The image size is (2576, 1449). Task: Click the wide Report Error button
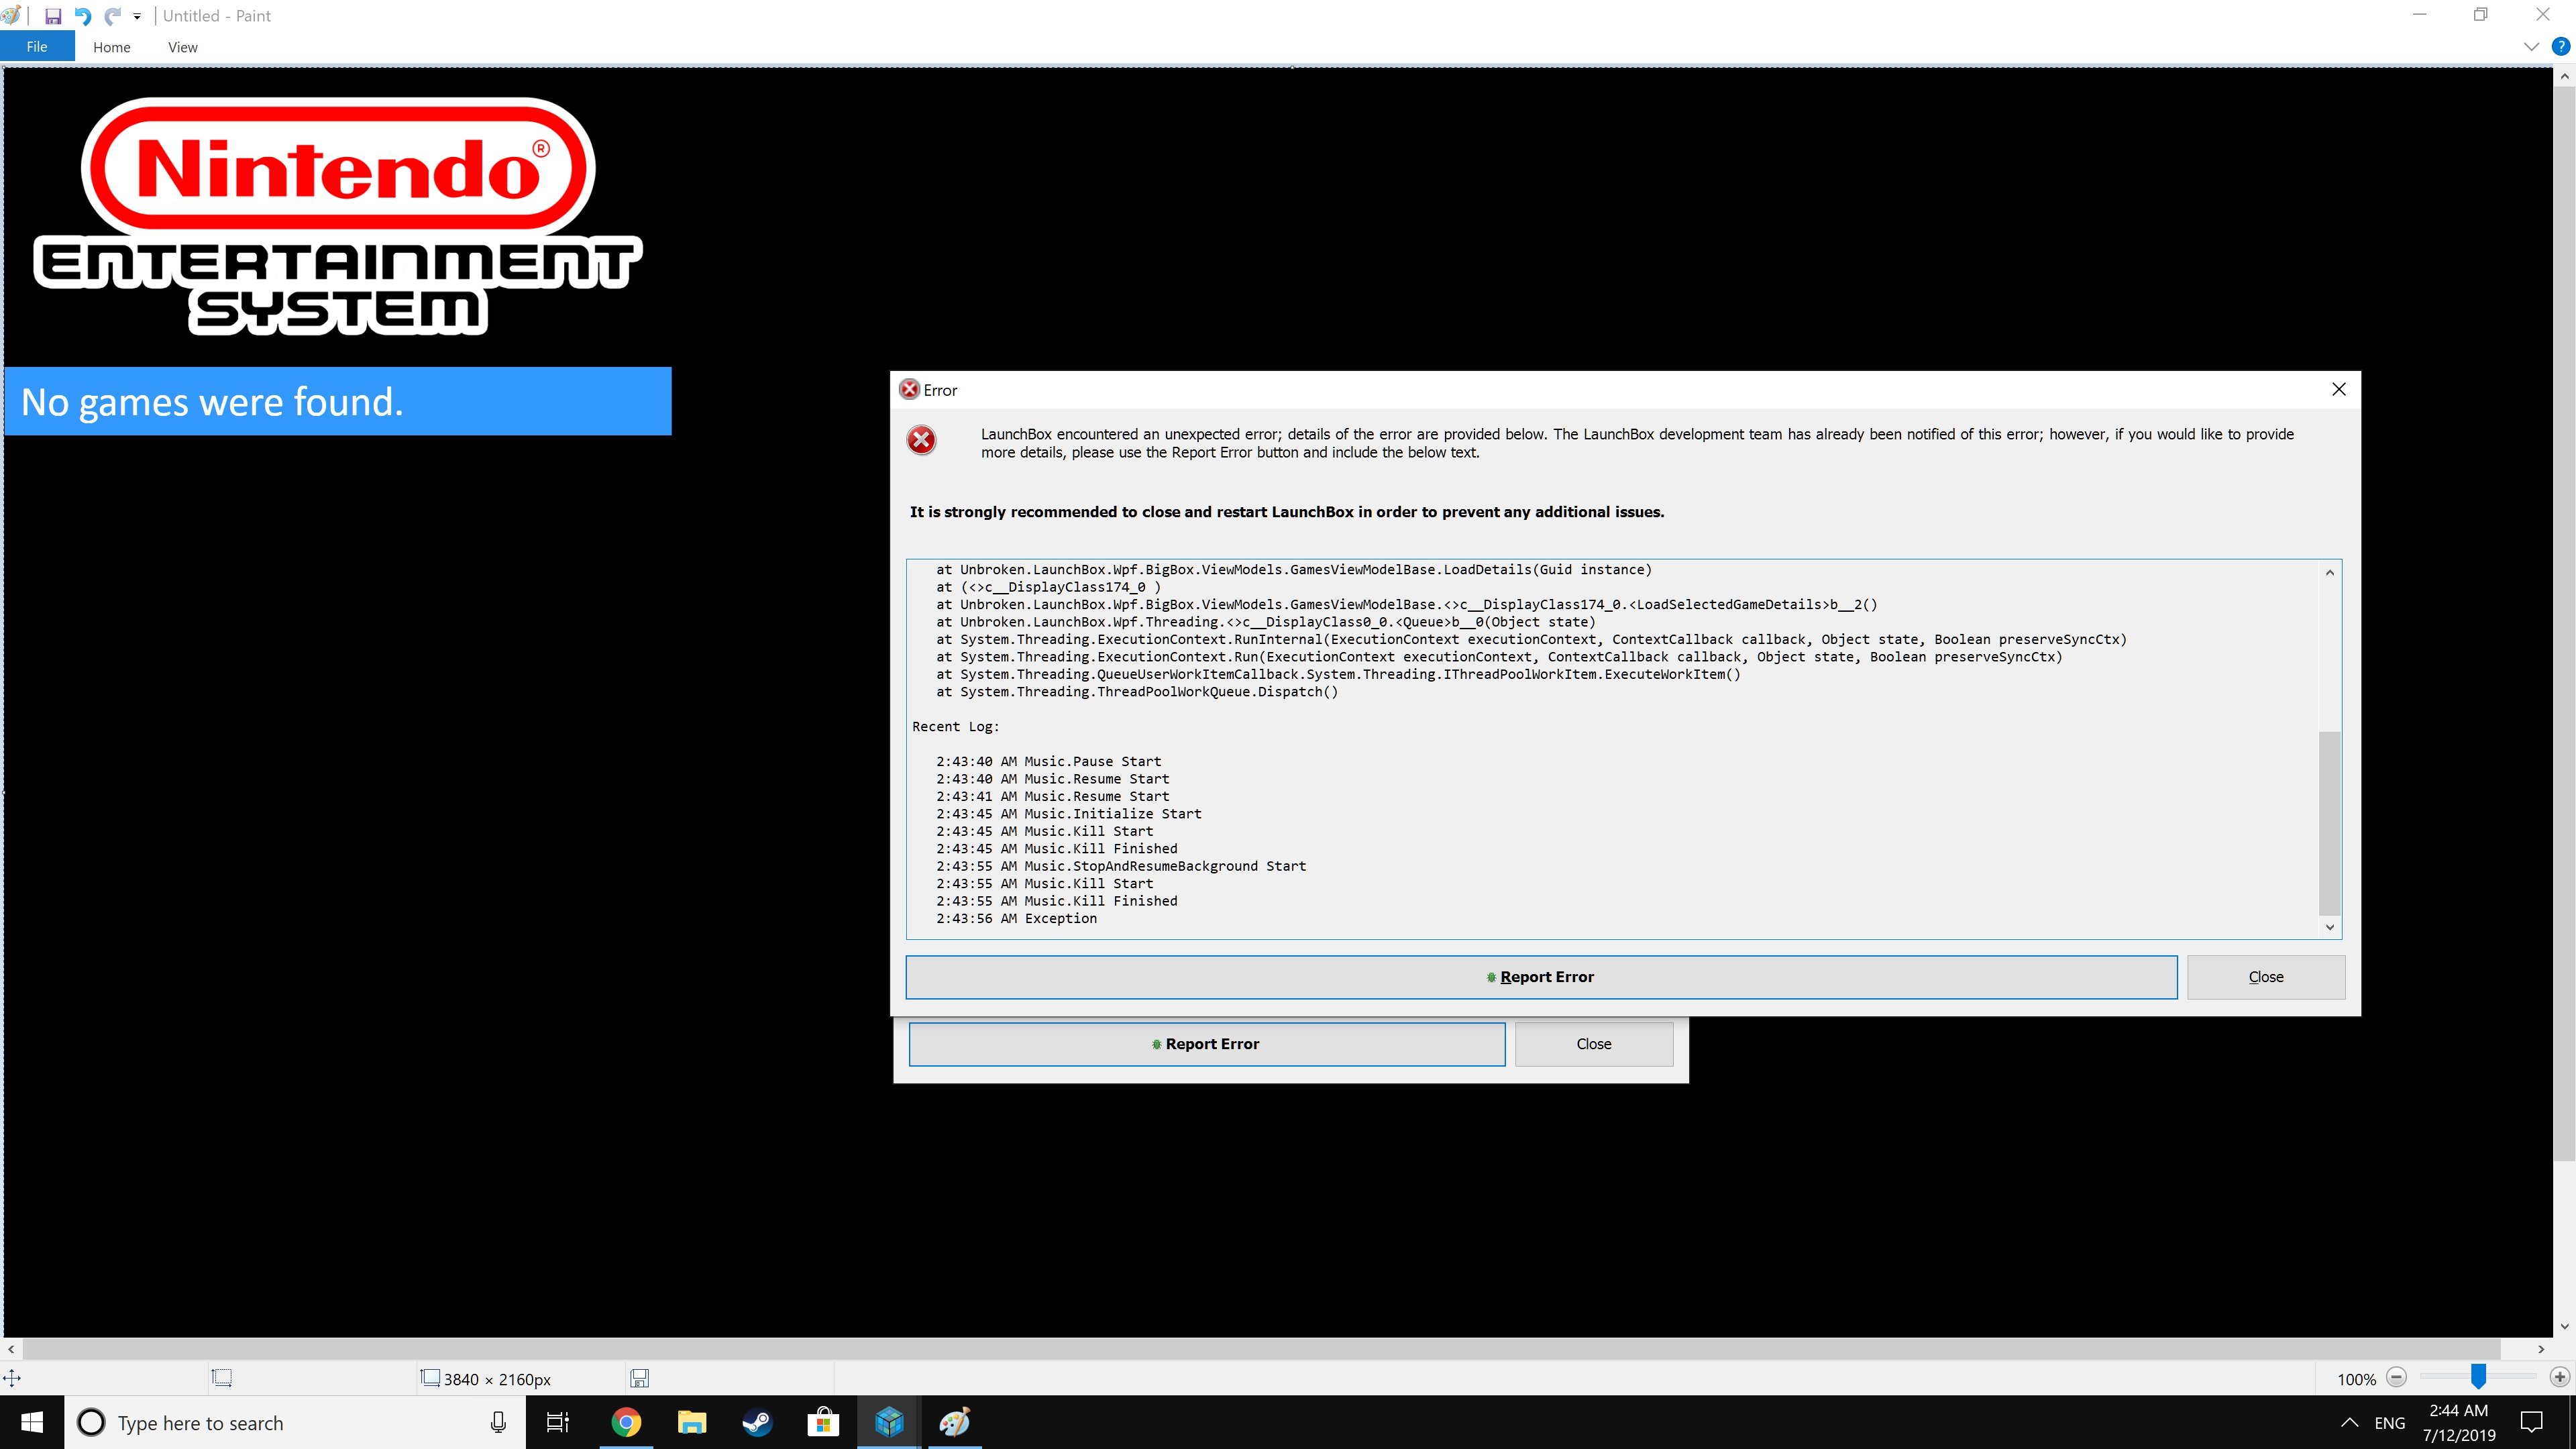(x=1541, y=977)
